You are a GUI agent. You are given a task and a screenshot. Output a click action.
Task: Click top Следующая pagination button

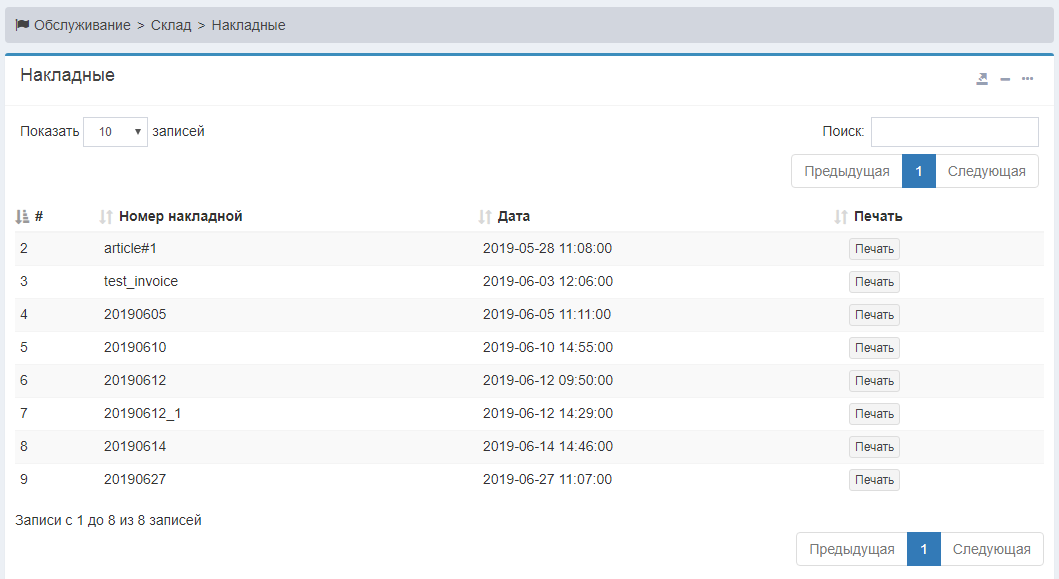pos(986,171)
